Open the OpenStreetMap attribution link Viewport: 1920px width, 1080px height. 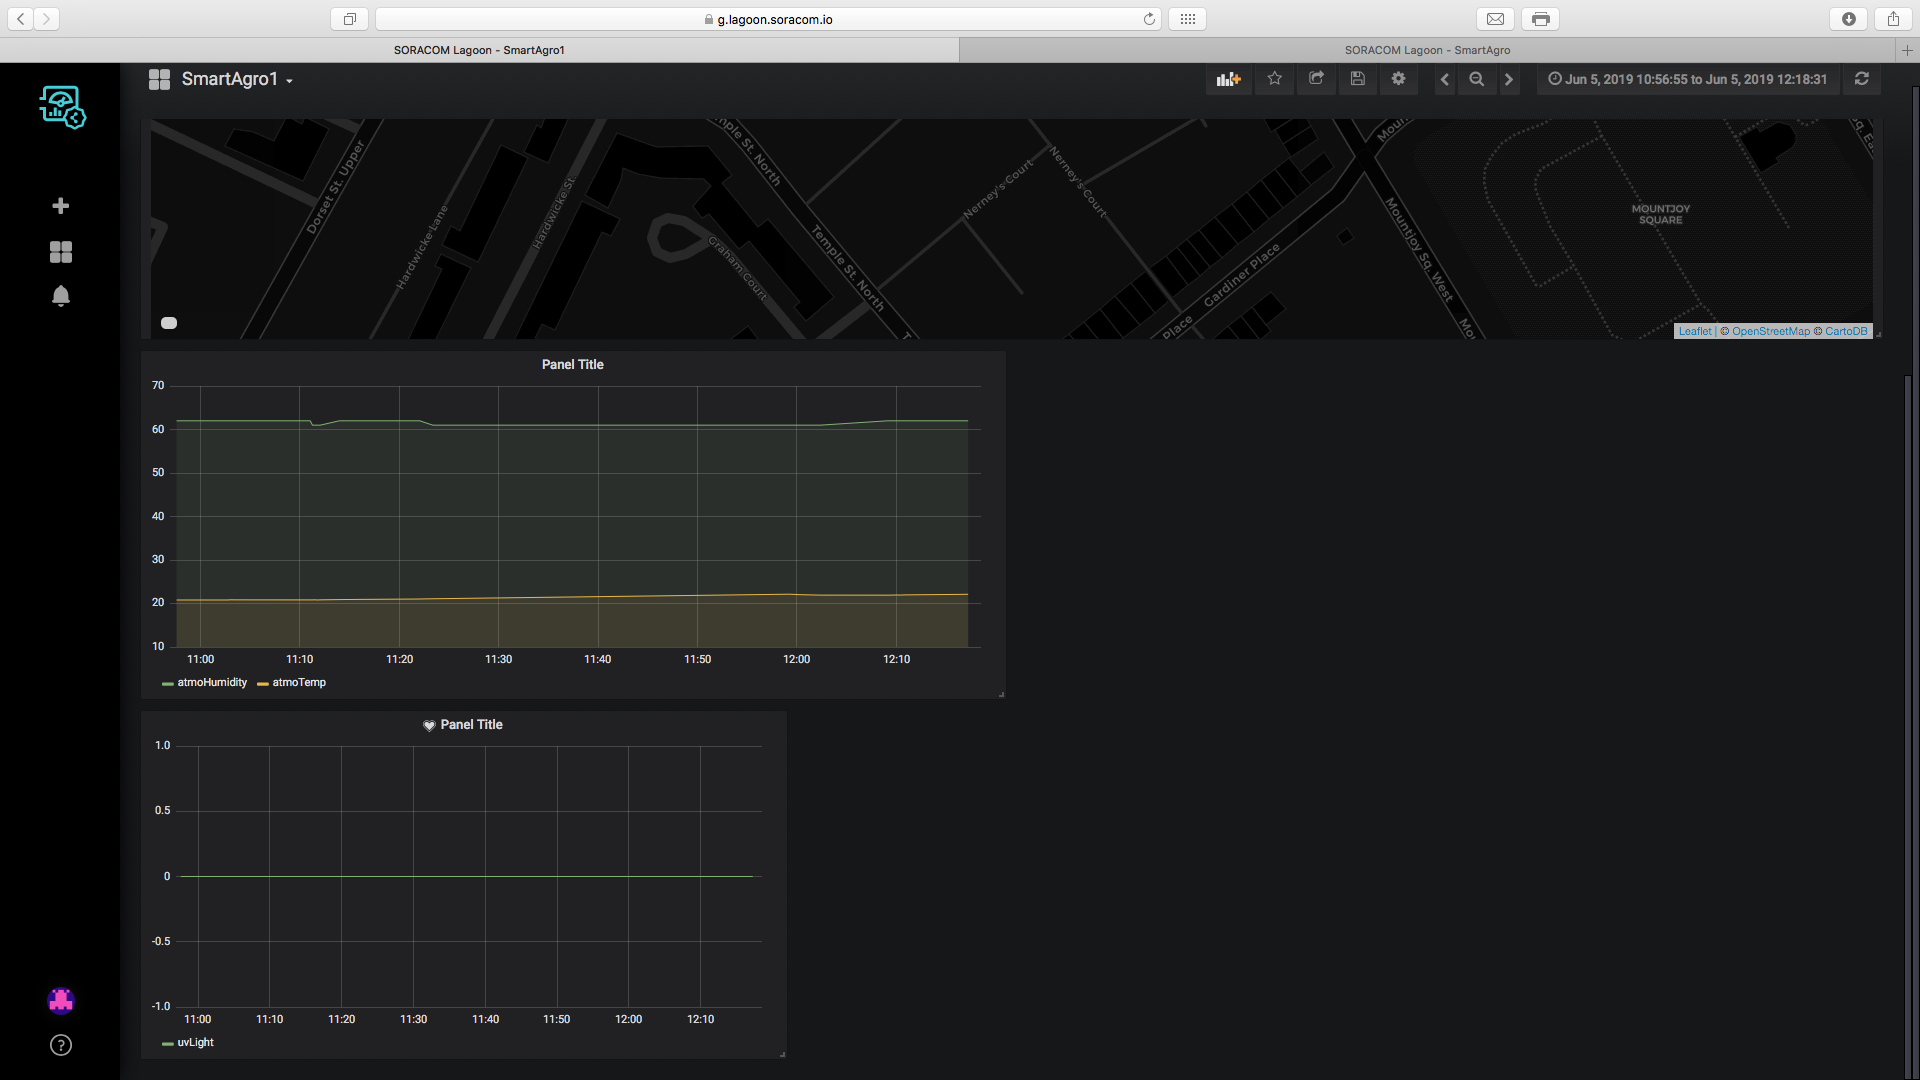tap(1770, 332)
